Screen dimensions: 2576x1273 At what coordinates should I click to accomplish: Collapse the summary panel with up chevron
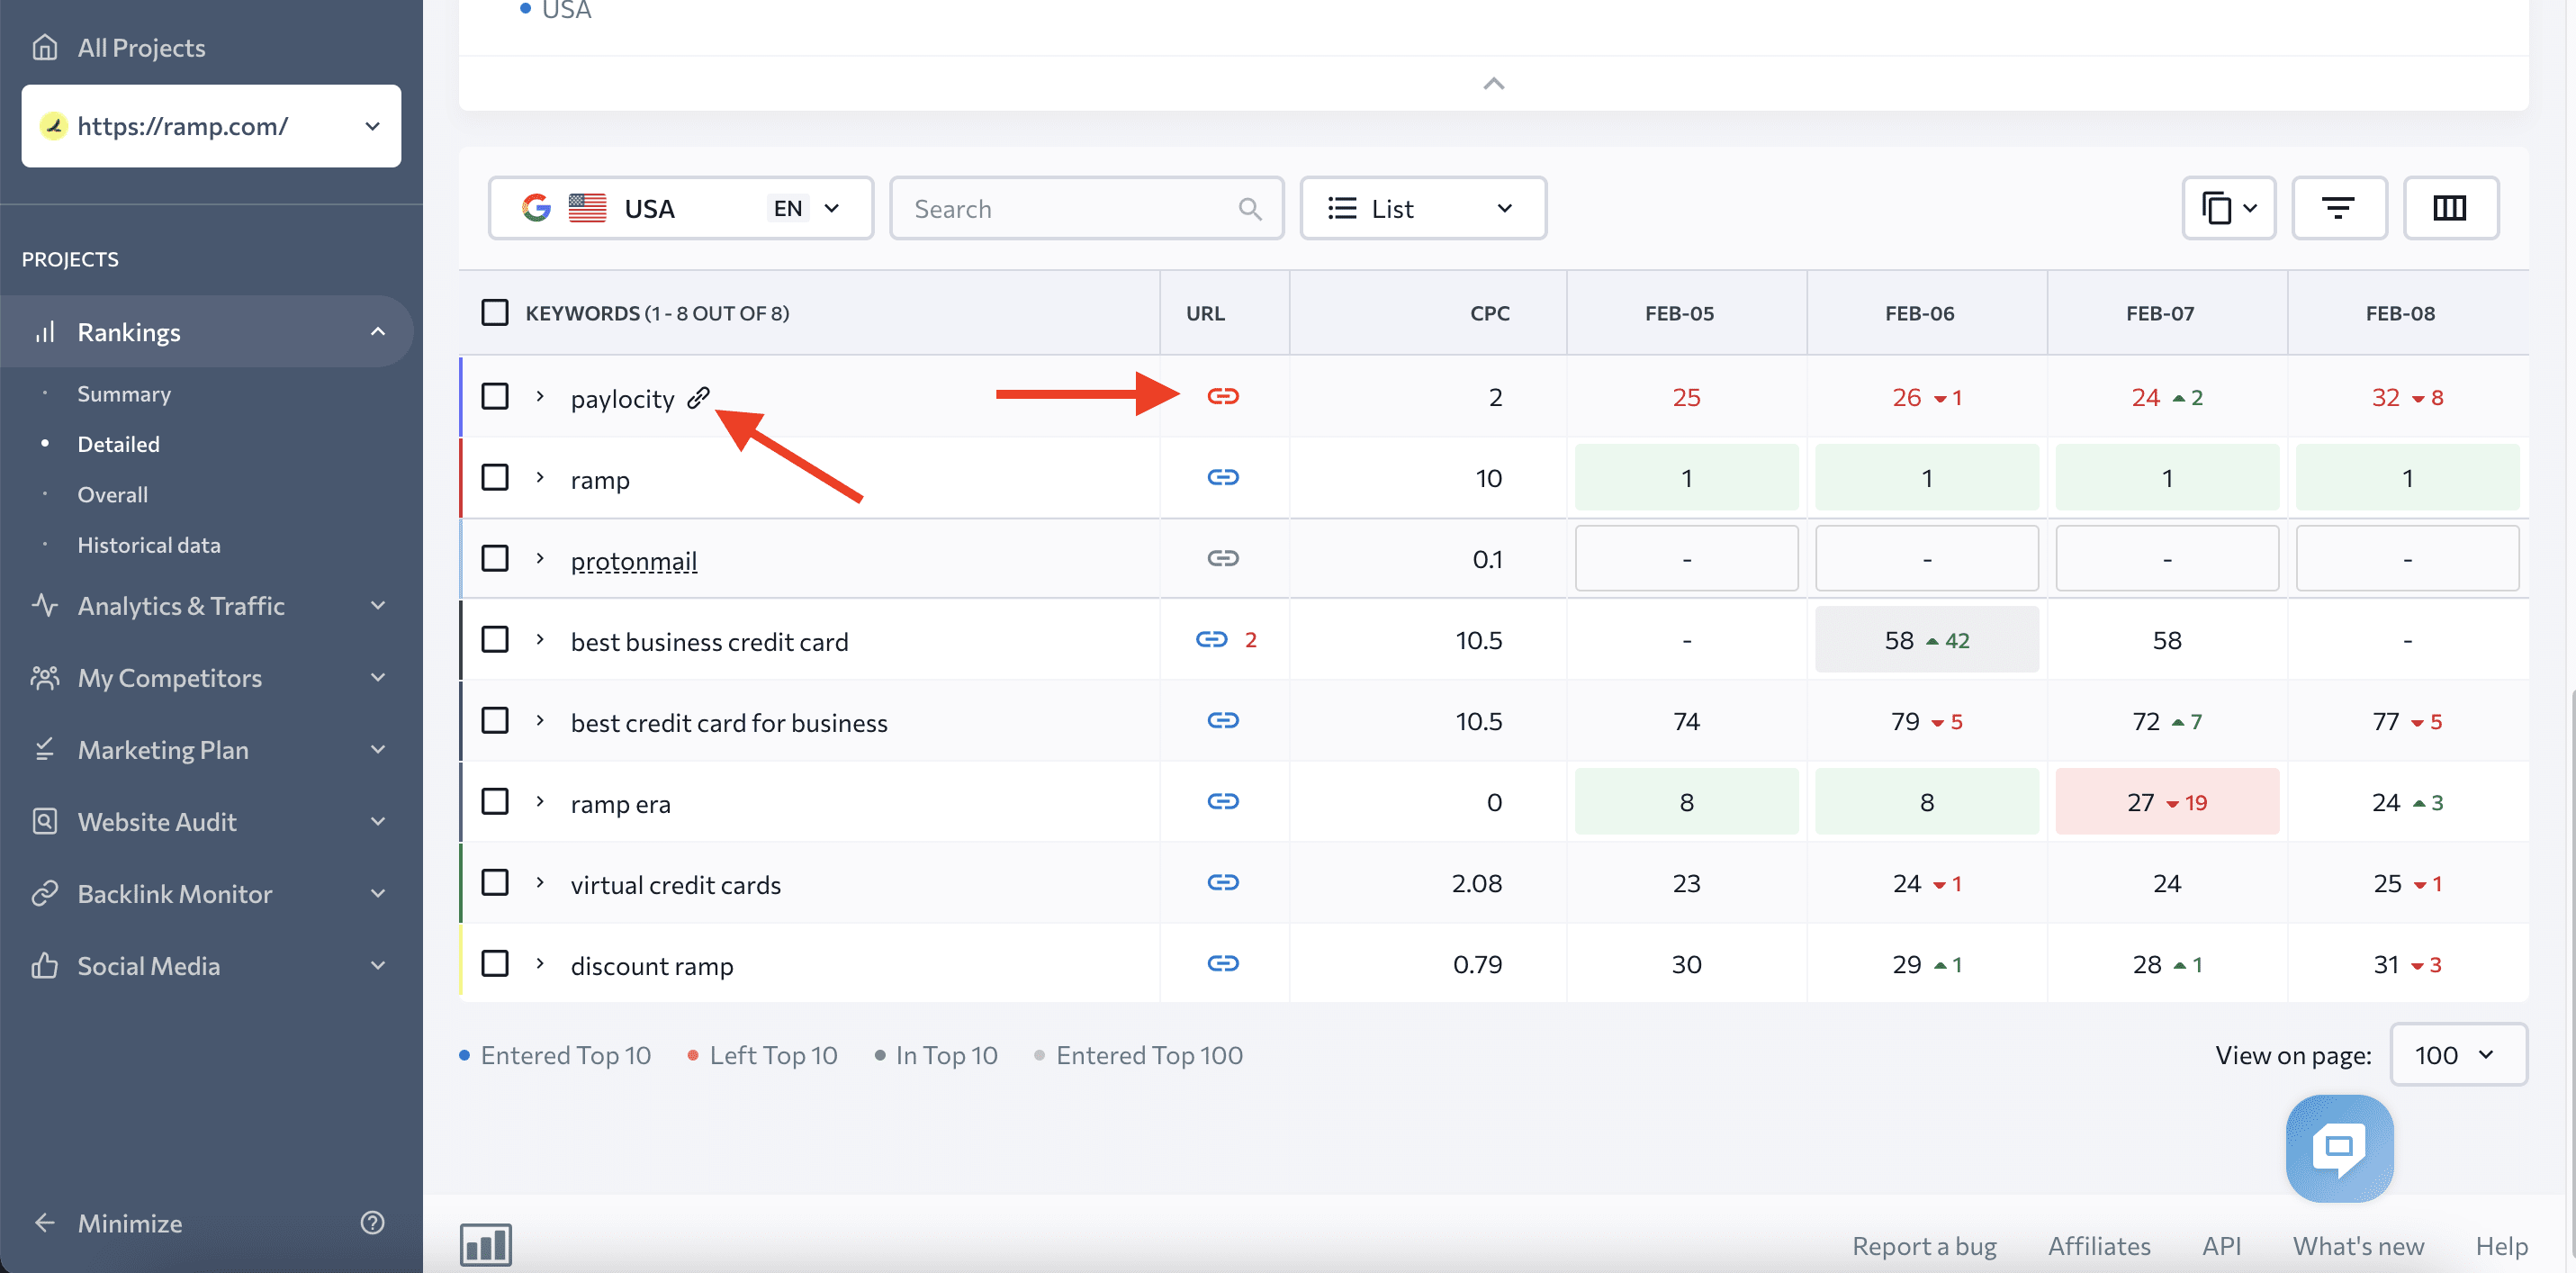click(1493, 84)
